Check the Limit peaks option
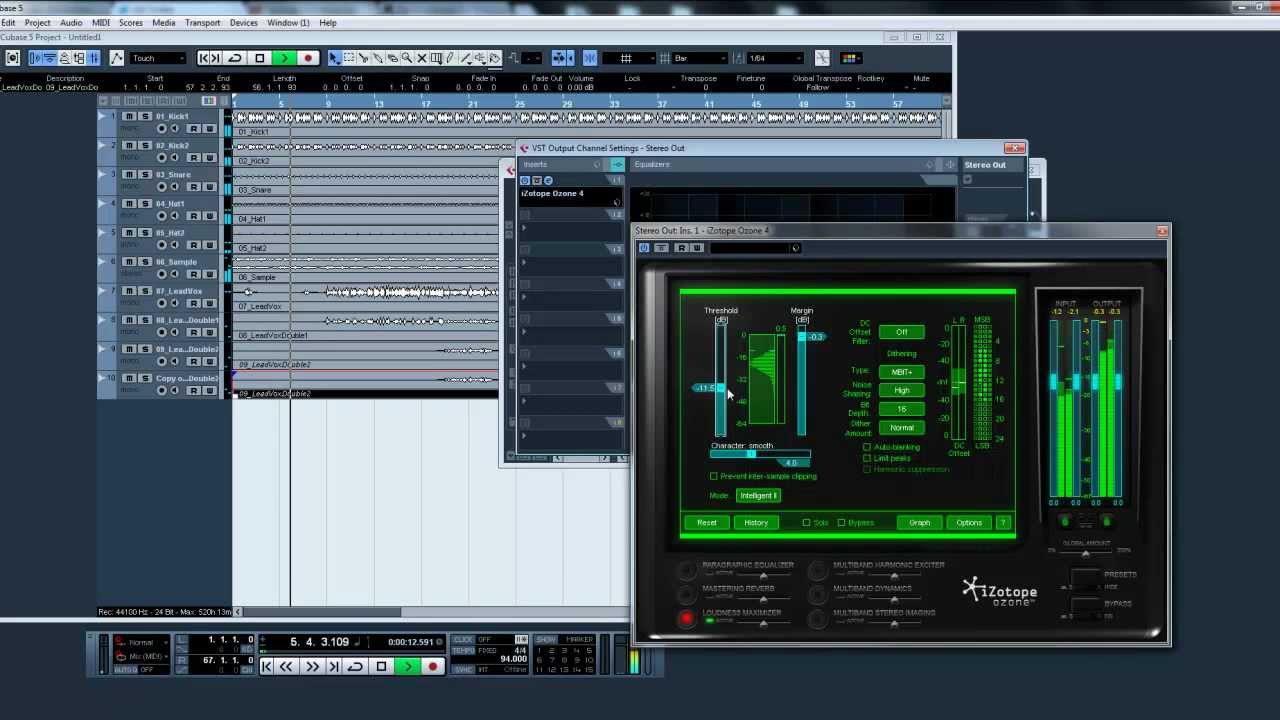The image size is (1280, 720). tap(867, 458)
